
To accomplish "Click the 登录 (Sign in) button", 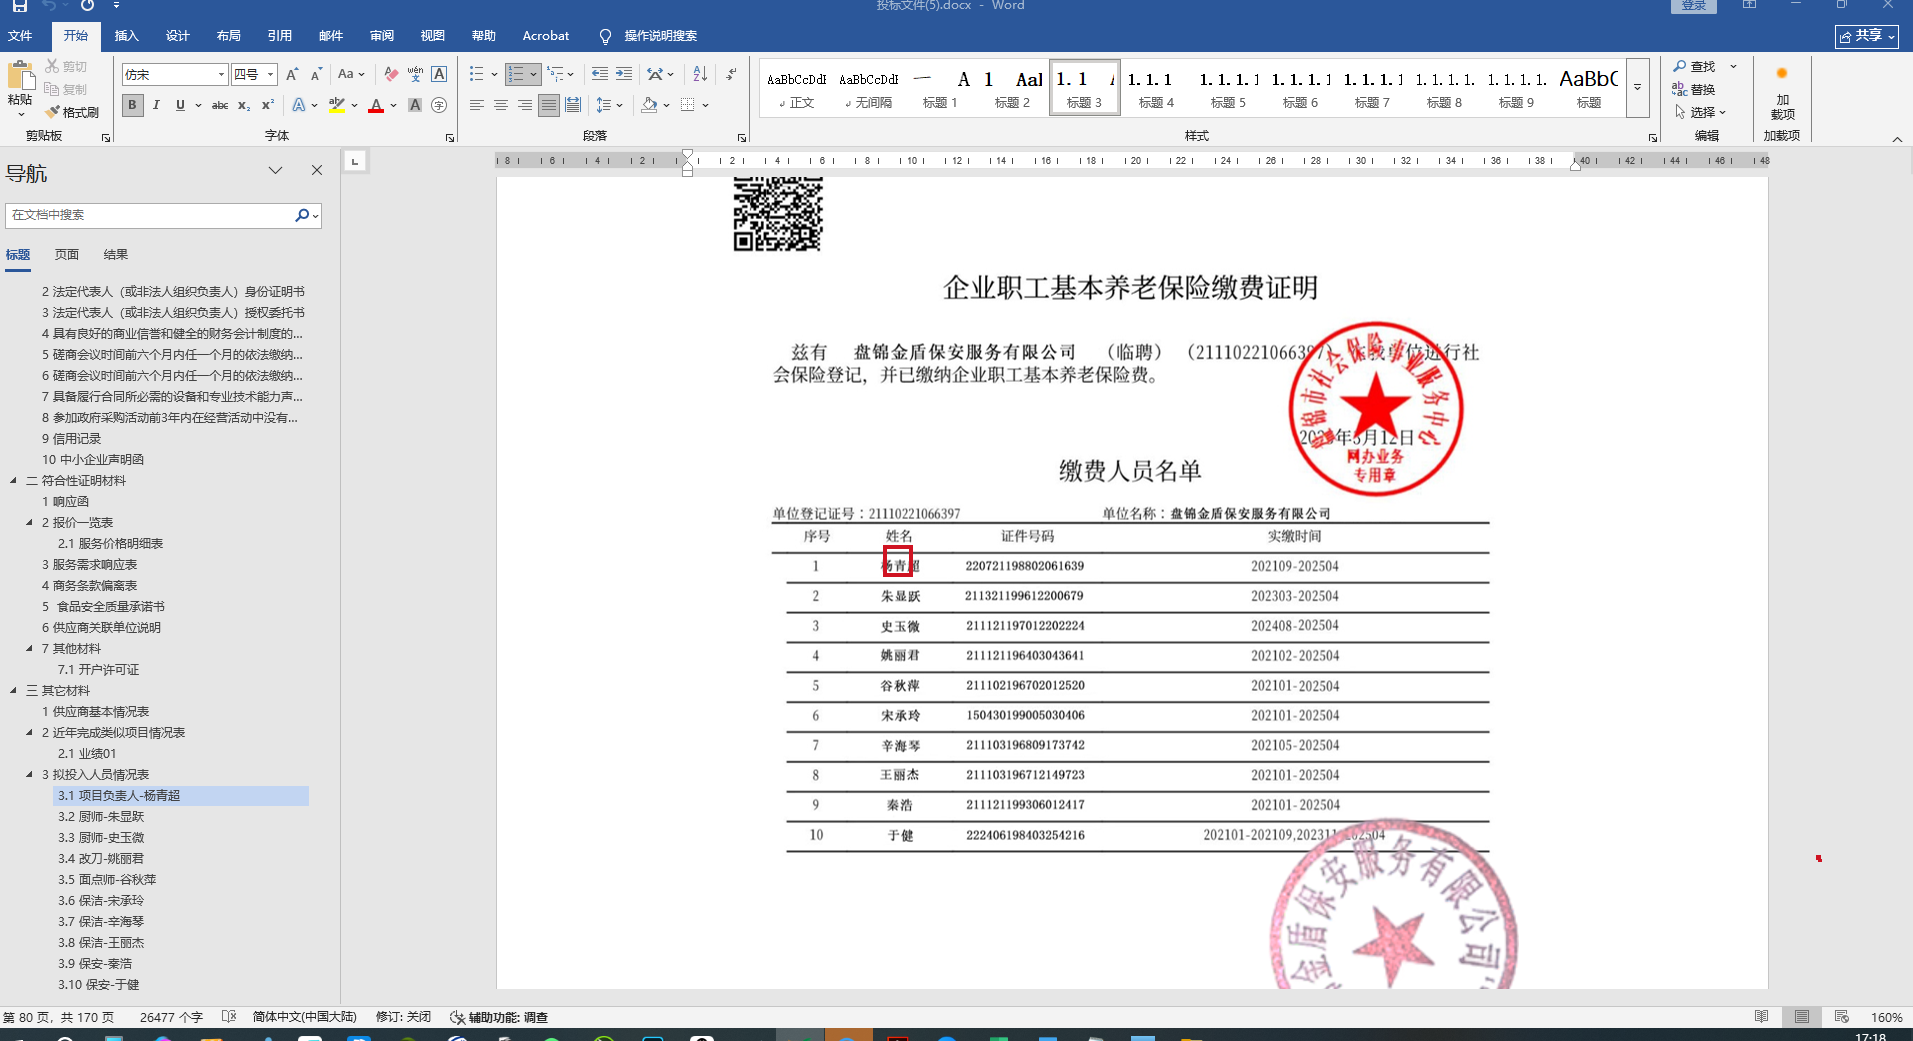I will pyautogui.click(x=1694, y=6).
